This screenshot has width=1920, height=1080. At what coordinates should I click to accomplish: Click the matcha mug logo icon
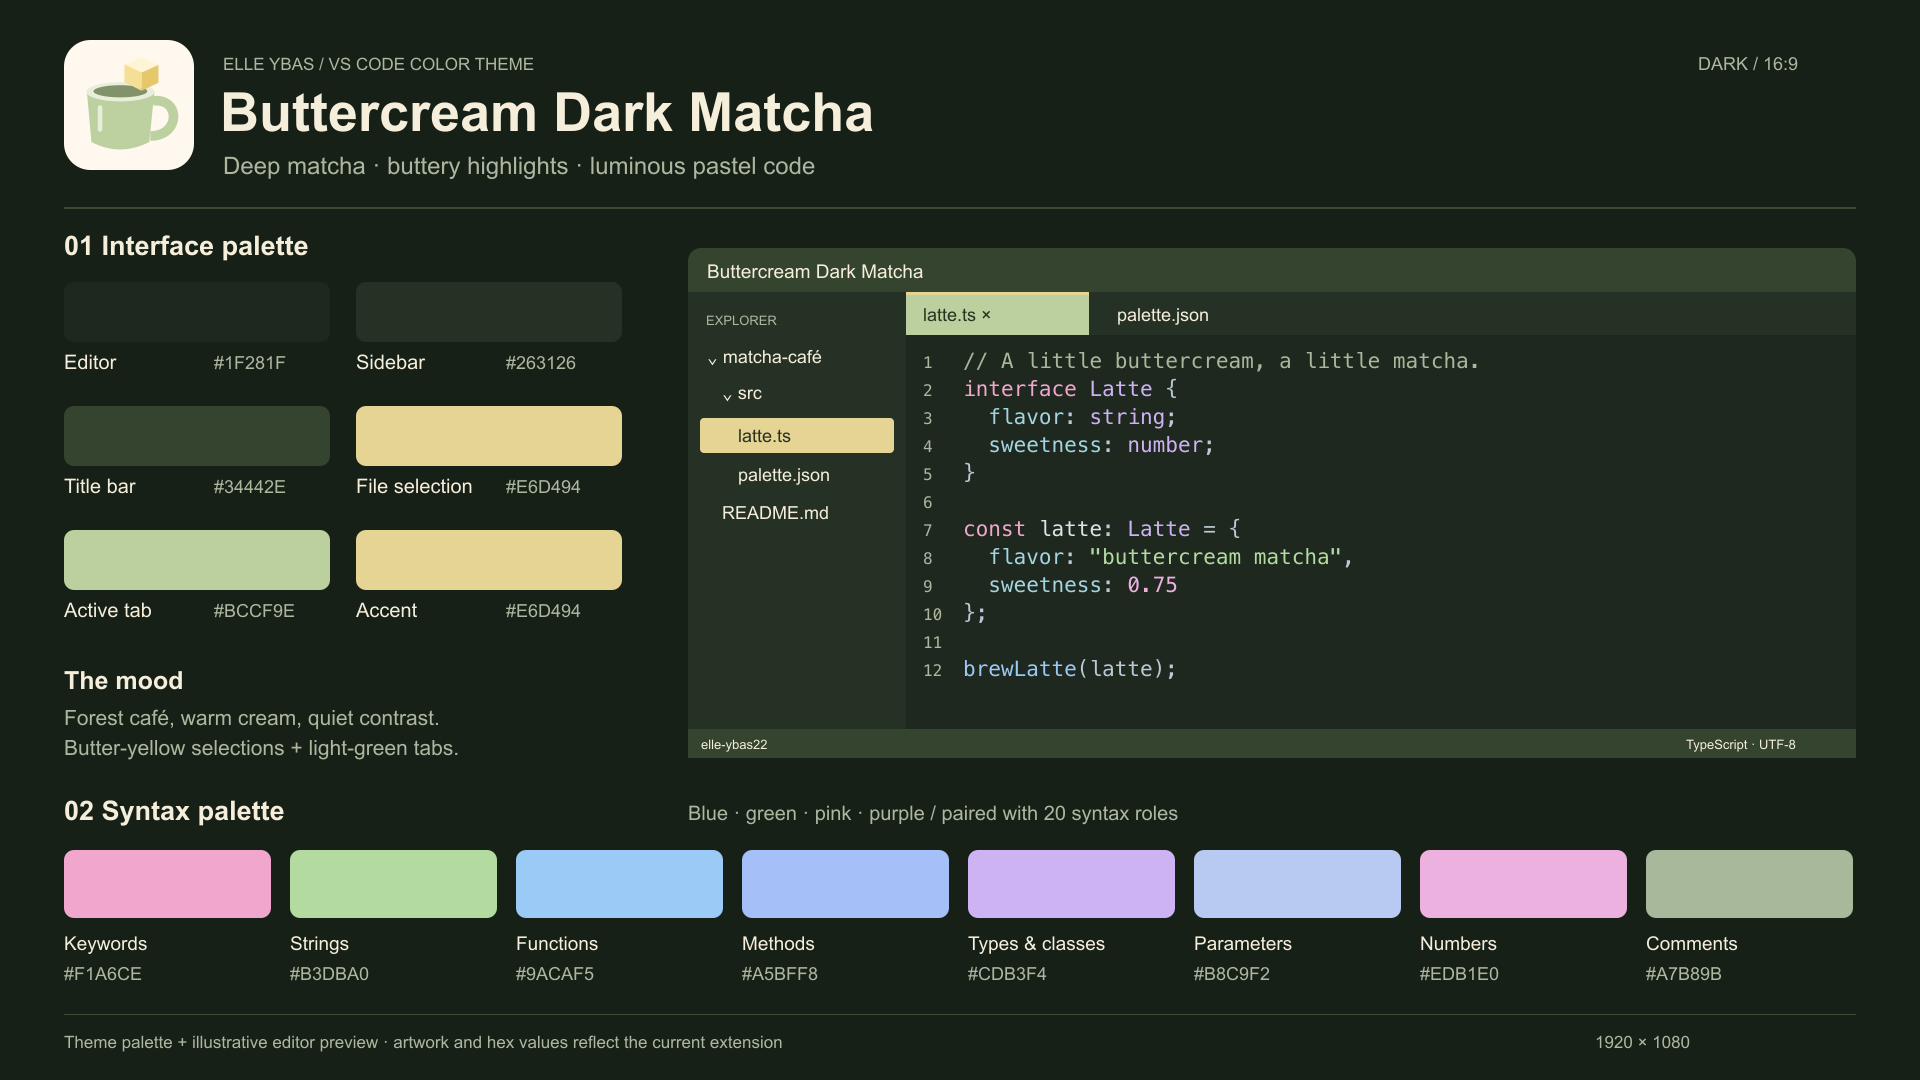129,105
